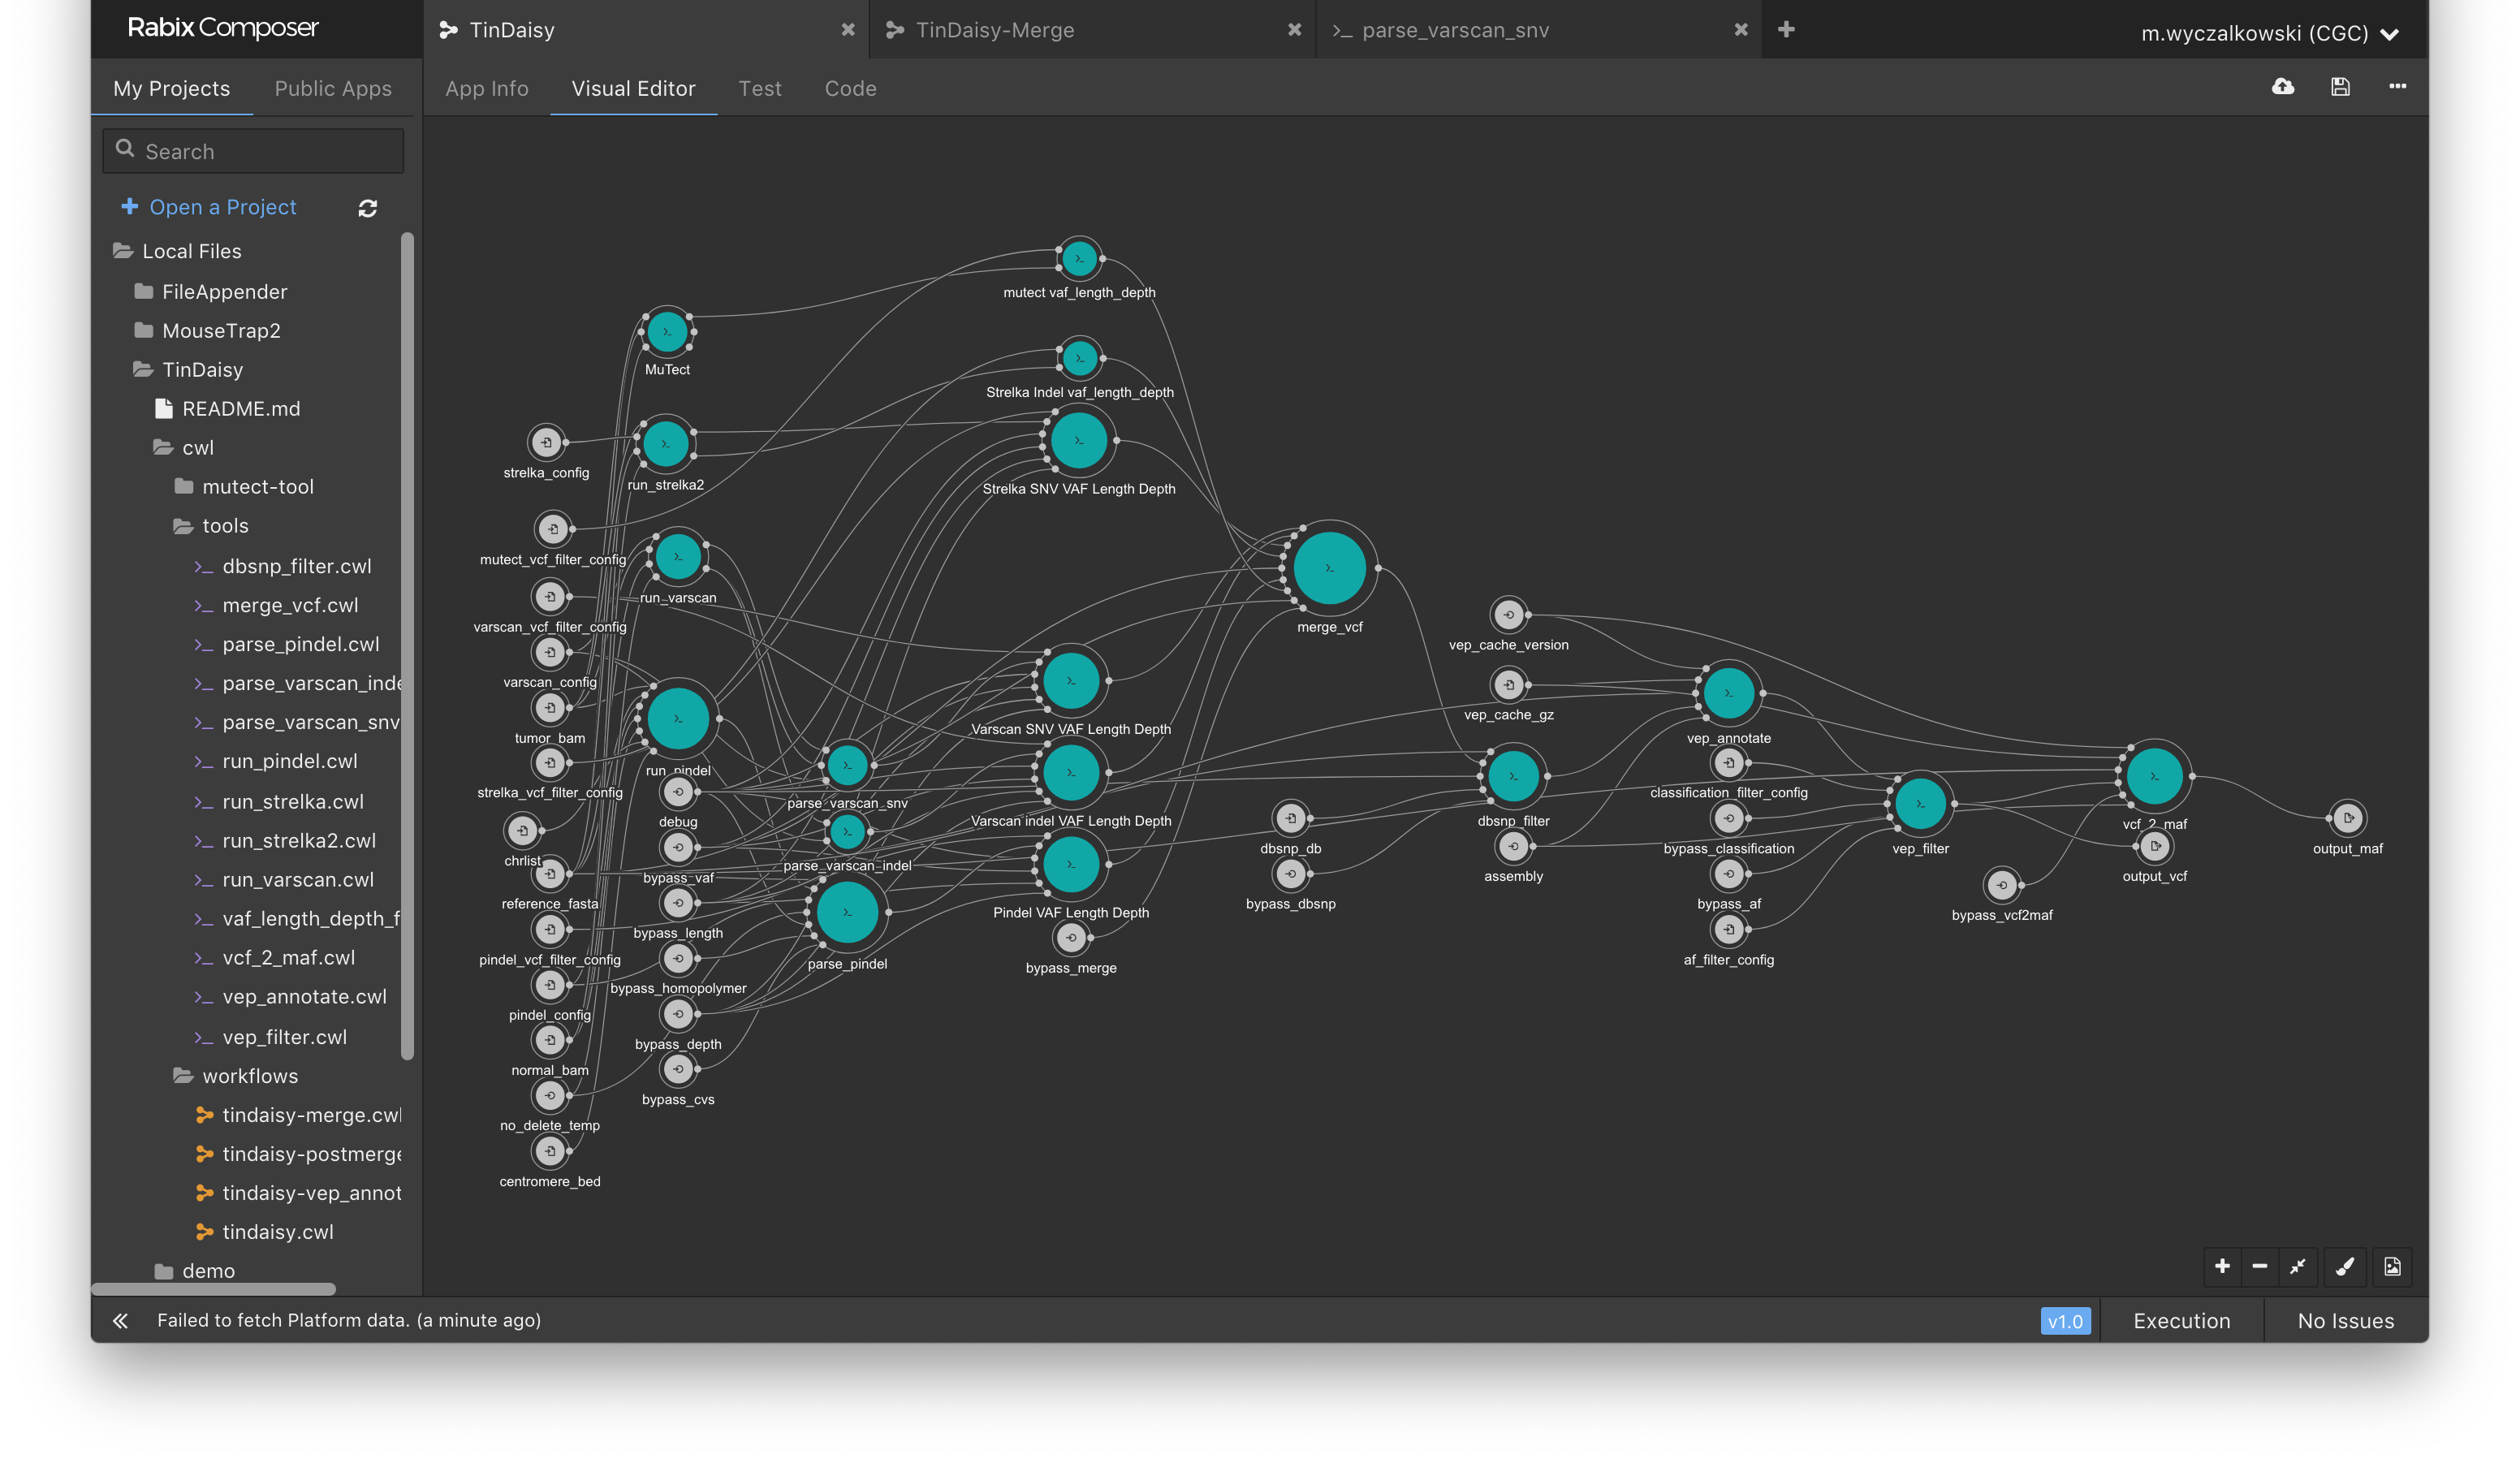The width and height of the screenshot is (2520, 1463).
Task: Click the cloud upload publish icon
Action: (2282, 87)
